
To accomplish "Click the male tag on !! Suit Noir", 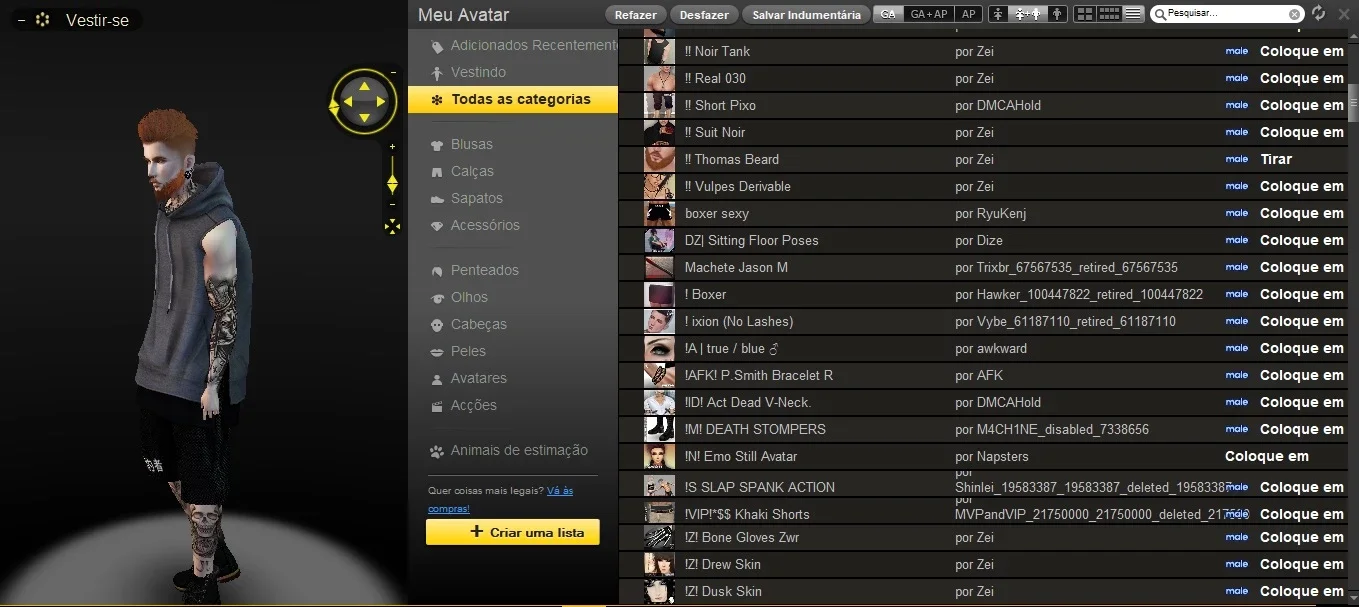I will [1237, 132].
